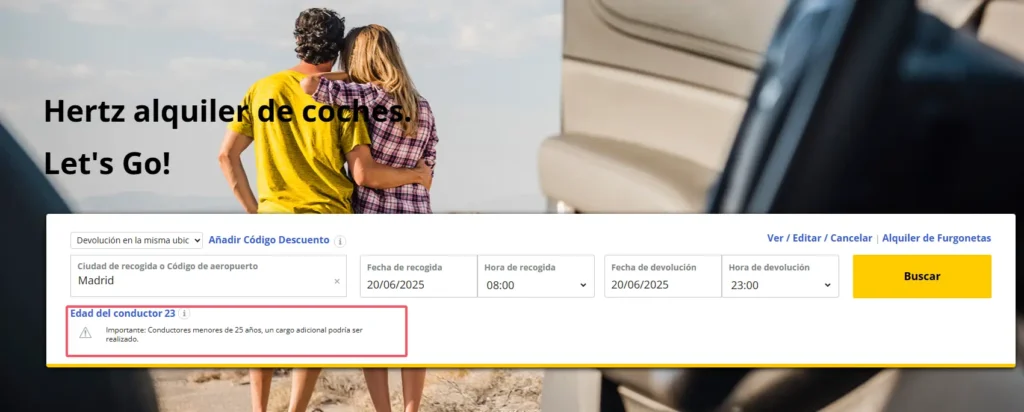Click the Importante: Conductores menores de 25 años text

(x=234, y=334)
